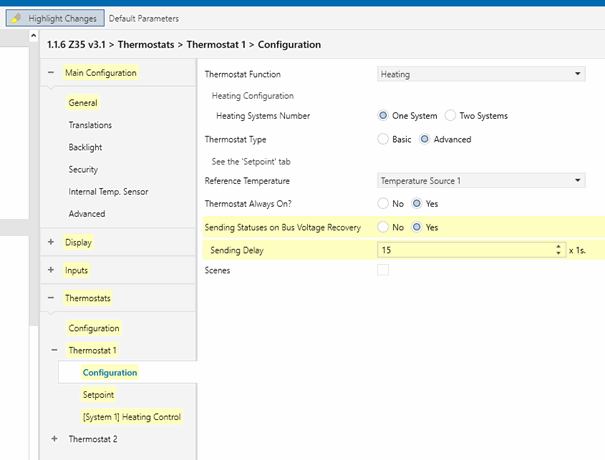Screen dimensions: 605x460
Task: Click the breadcrumb path header text
Action: tap(184, 45)
